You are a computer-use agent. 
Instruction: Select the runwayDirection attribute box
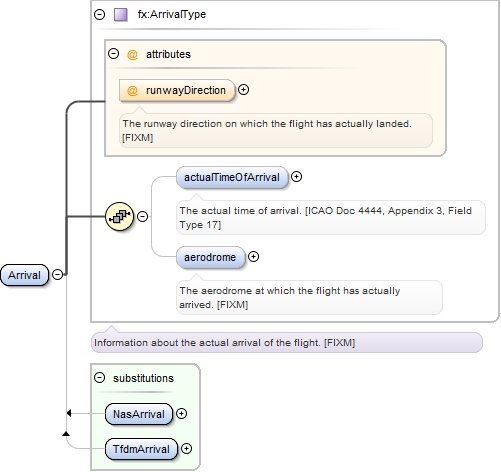(177, 90)
